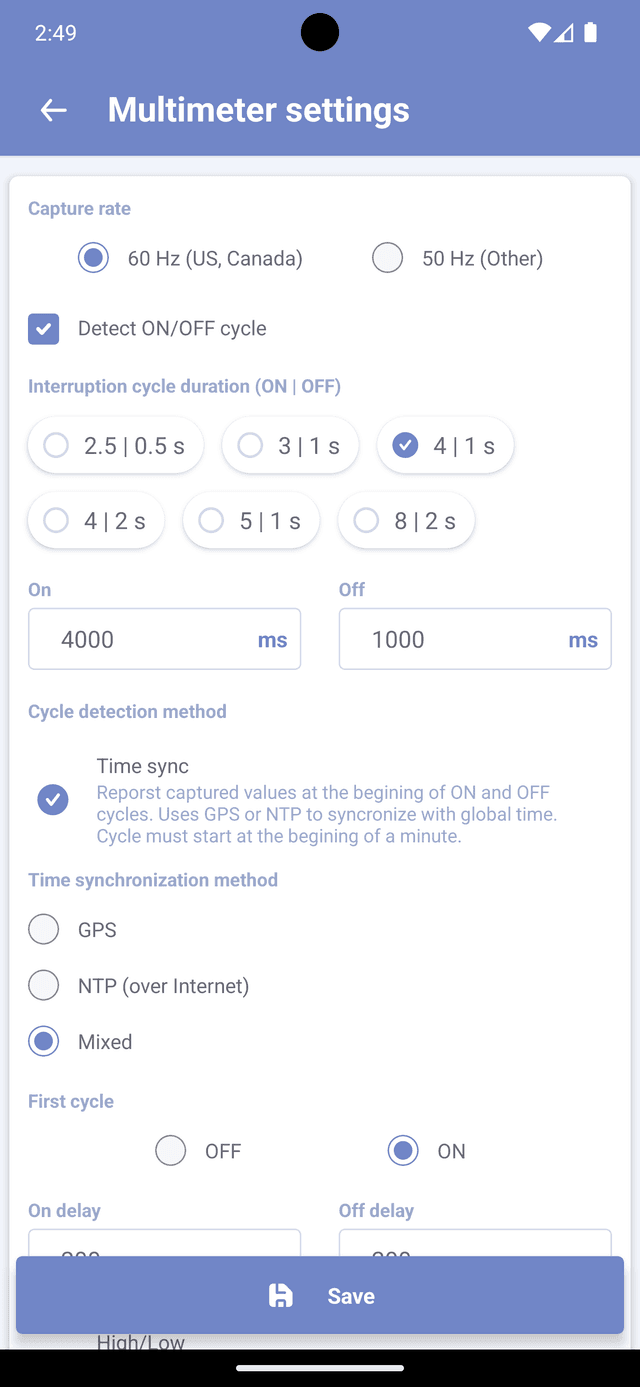Choose the 4 | 2 s cycle chip
The height and width of the screenshot is (1387, 640).
96,521
